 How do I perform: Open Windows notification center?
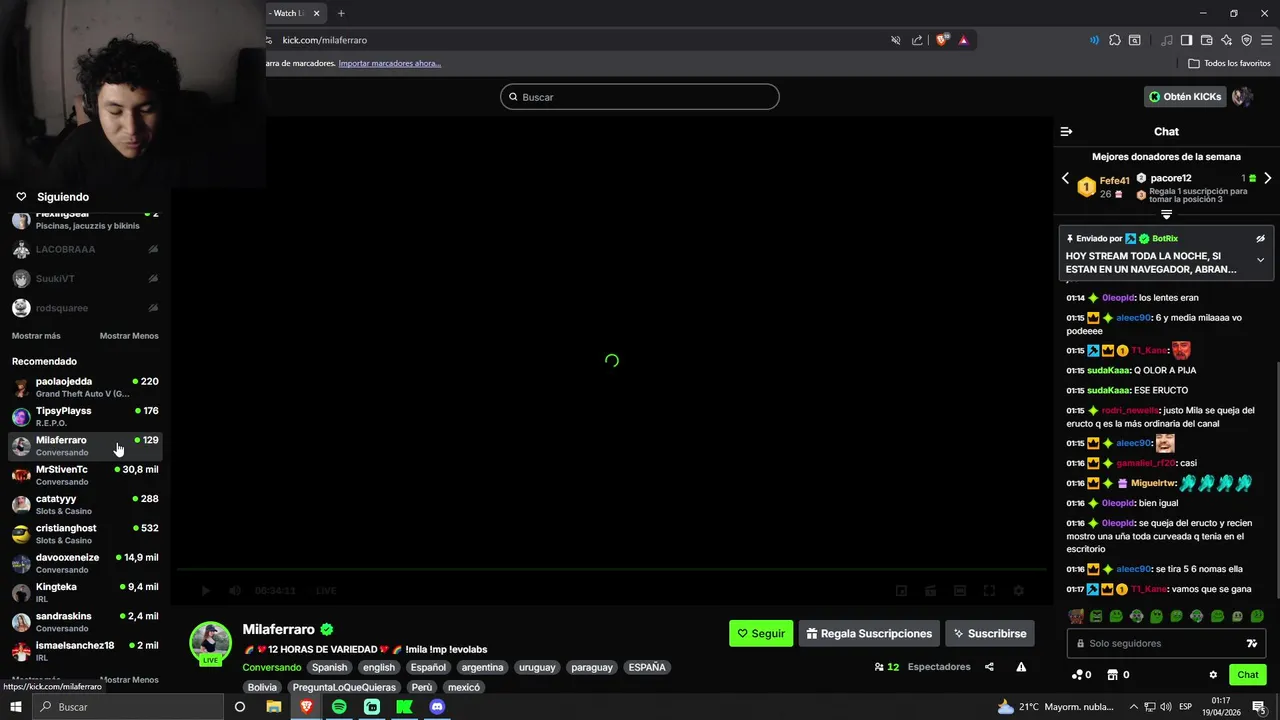pos(1258,707)
